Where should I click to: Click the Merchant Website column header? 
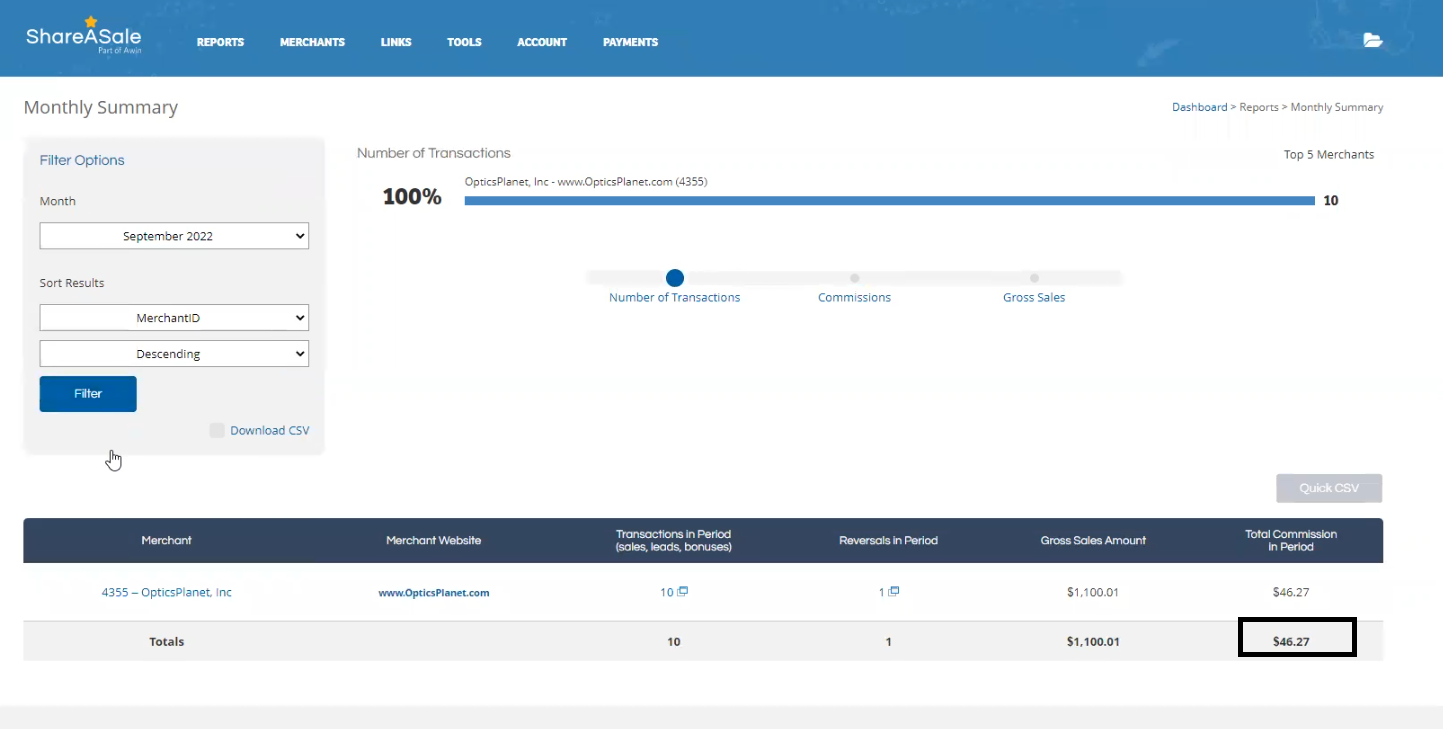click(x=434, y=540)
